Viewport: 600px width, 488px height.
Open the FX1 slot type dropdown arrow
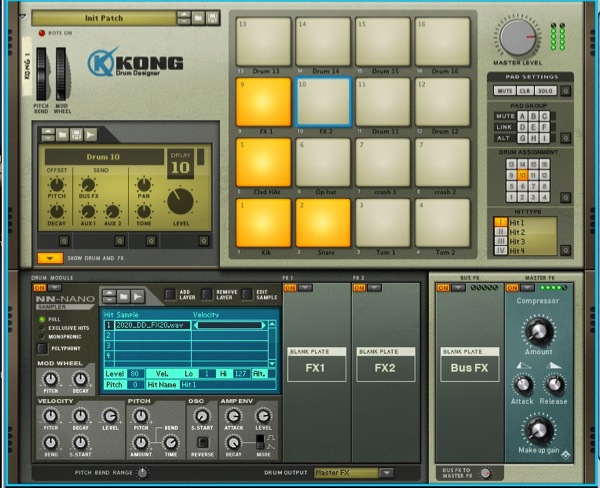coord(305,287)
